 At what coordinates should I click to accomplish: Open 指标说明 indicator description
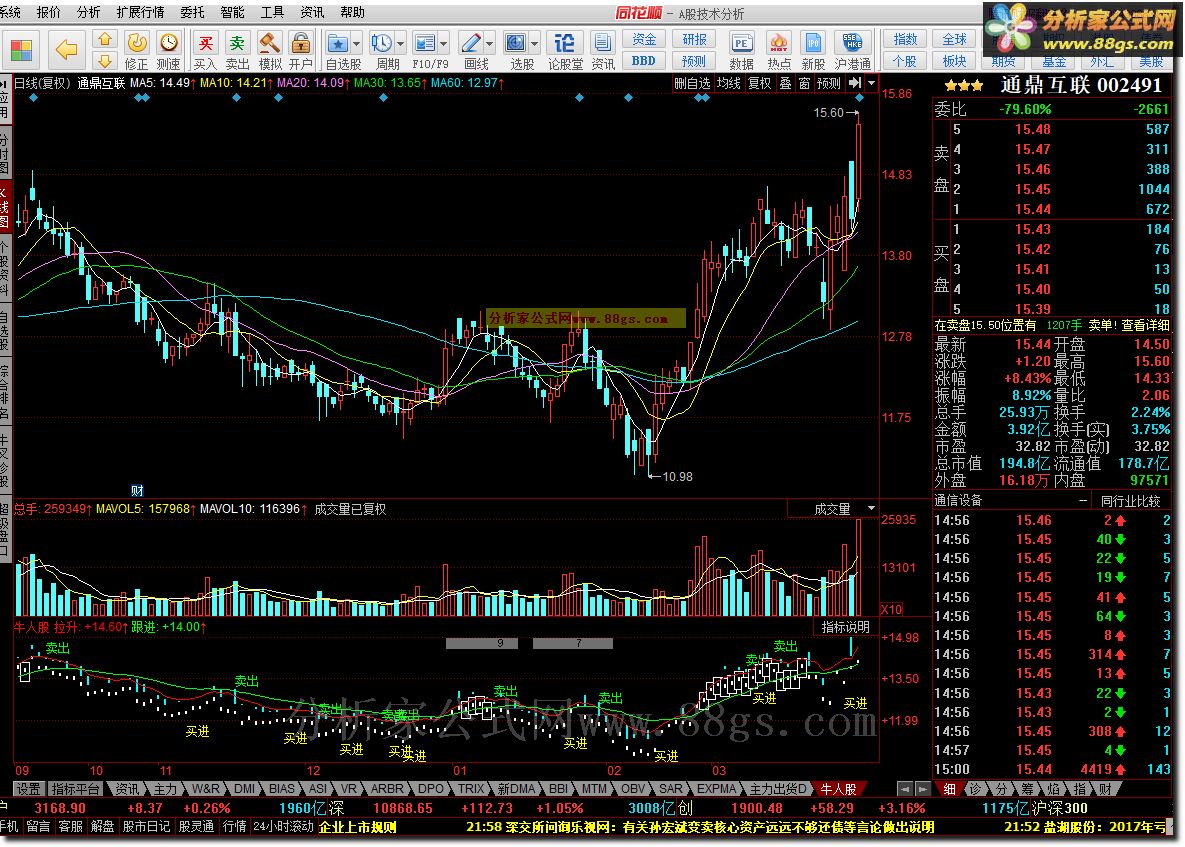pos(846,627)
